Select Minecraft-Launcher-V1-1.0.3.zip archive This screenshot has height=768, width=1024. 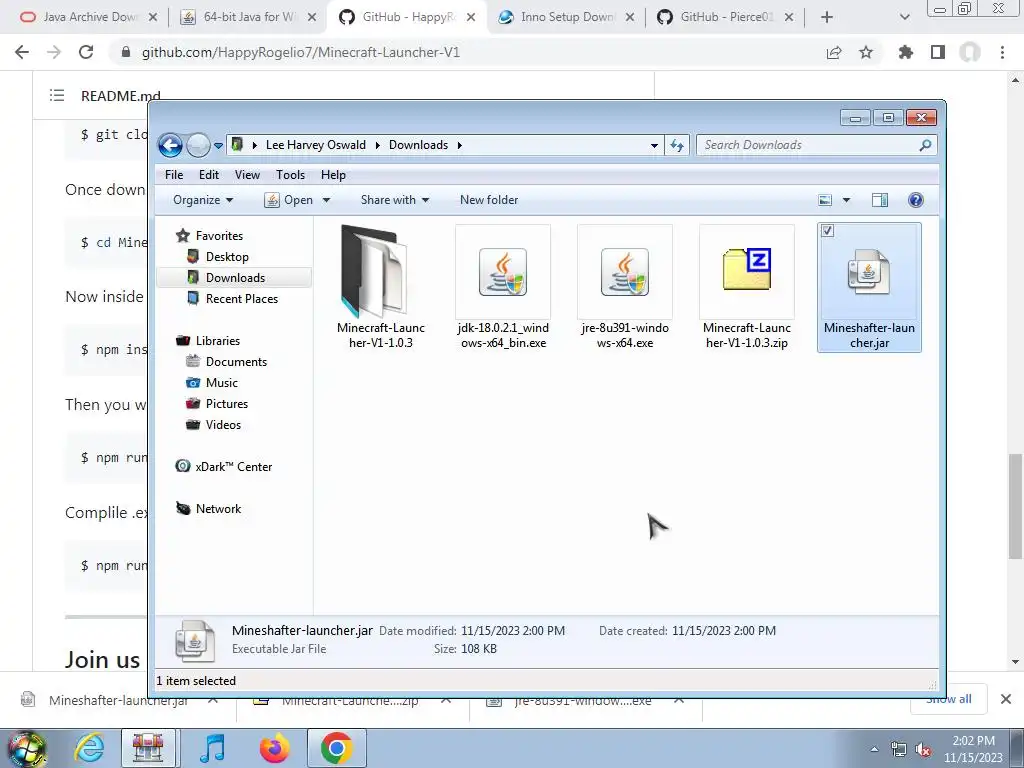[x=746, y=287]
